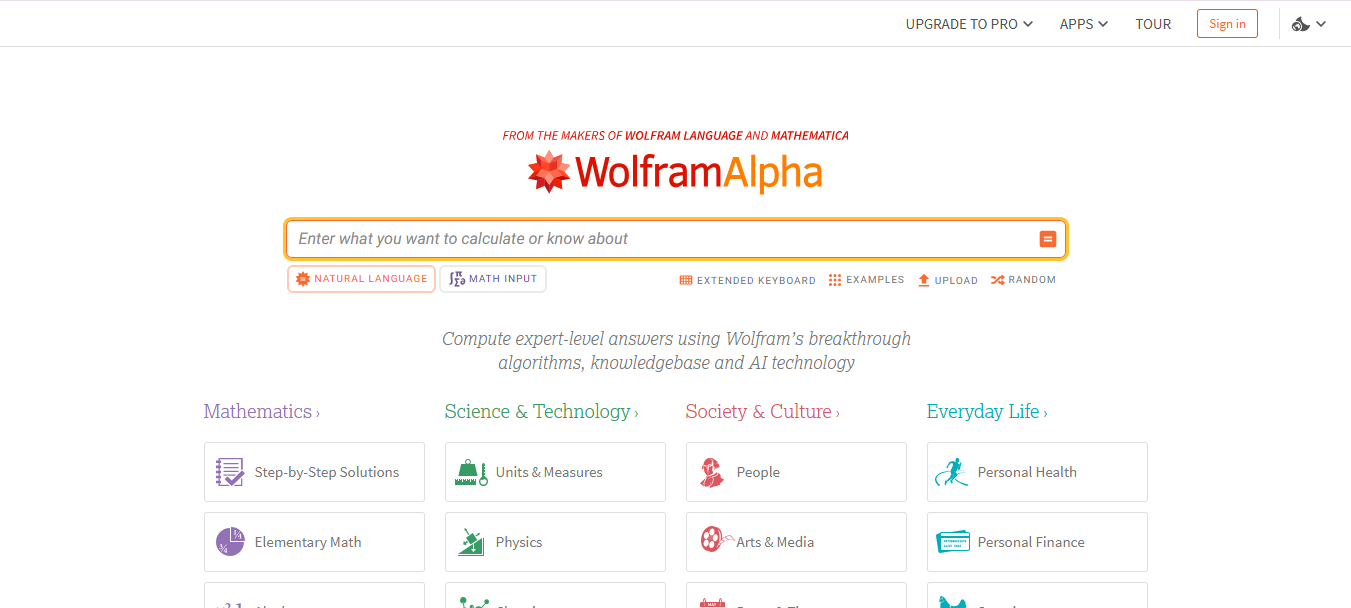Expand the Everyday Life category arrow
Image resolution: width=1351 pixels, height=608 pixels.
[1045, 413]
